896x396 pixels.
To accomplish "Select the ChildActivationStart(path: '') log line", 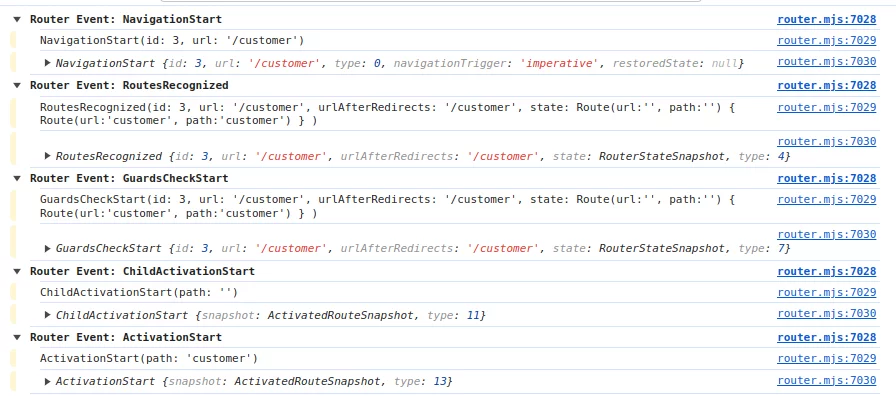I will pos(138,293).
